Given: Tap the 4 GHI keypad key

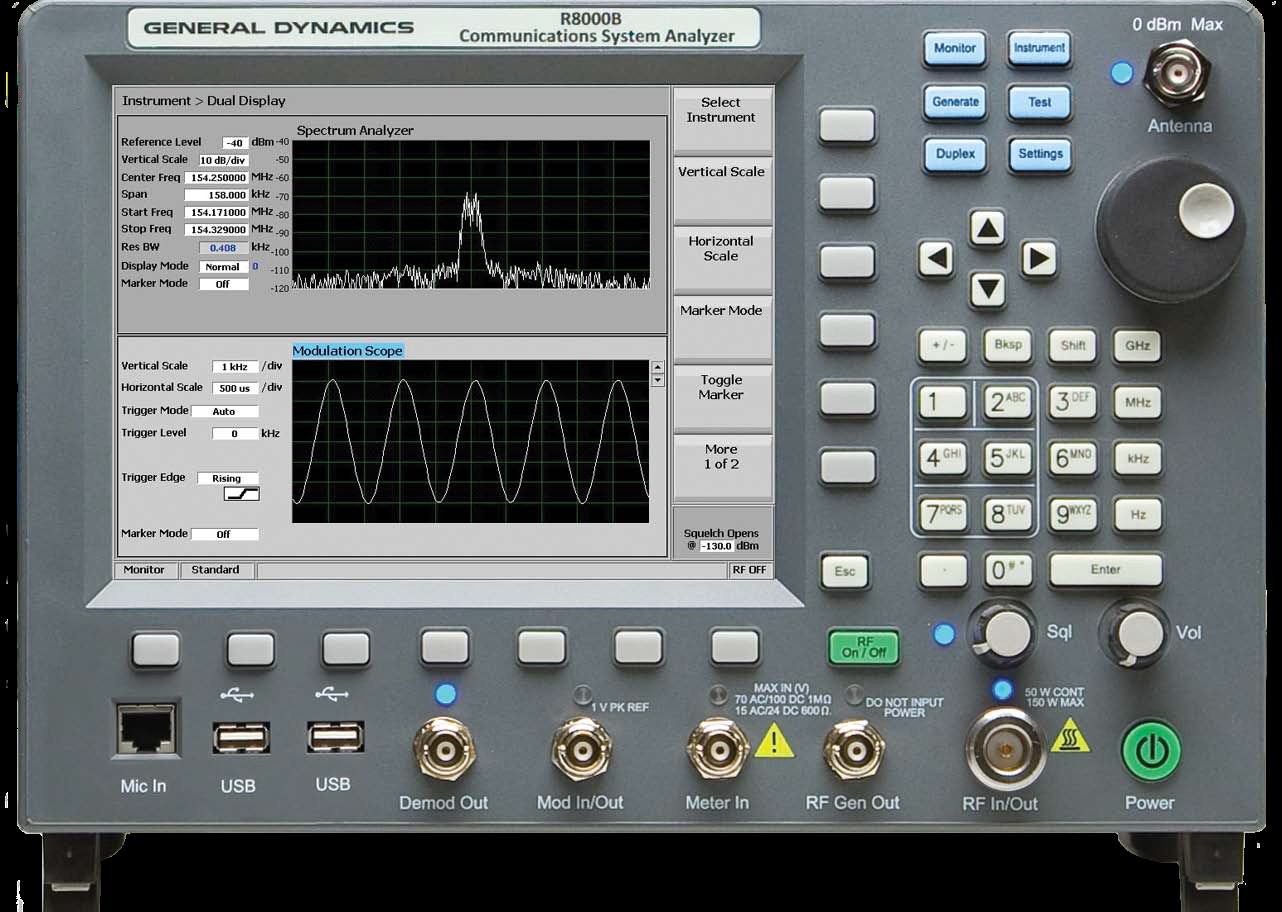Looking at the screenshot, I should pos(943,459).
